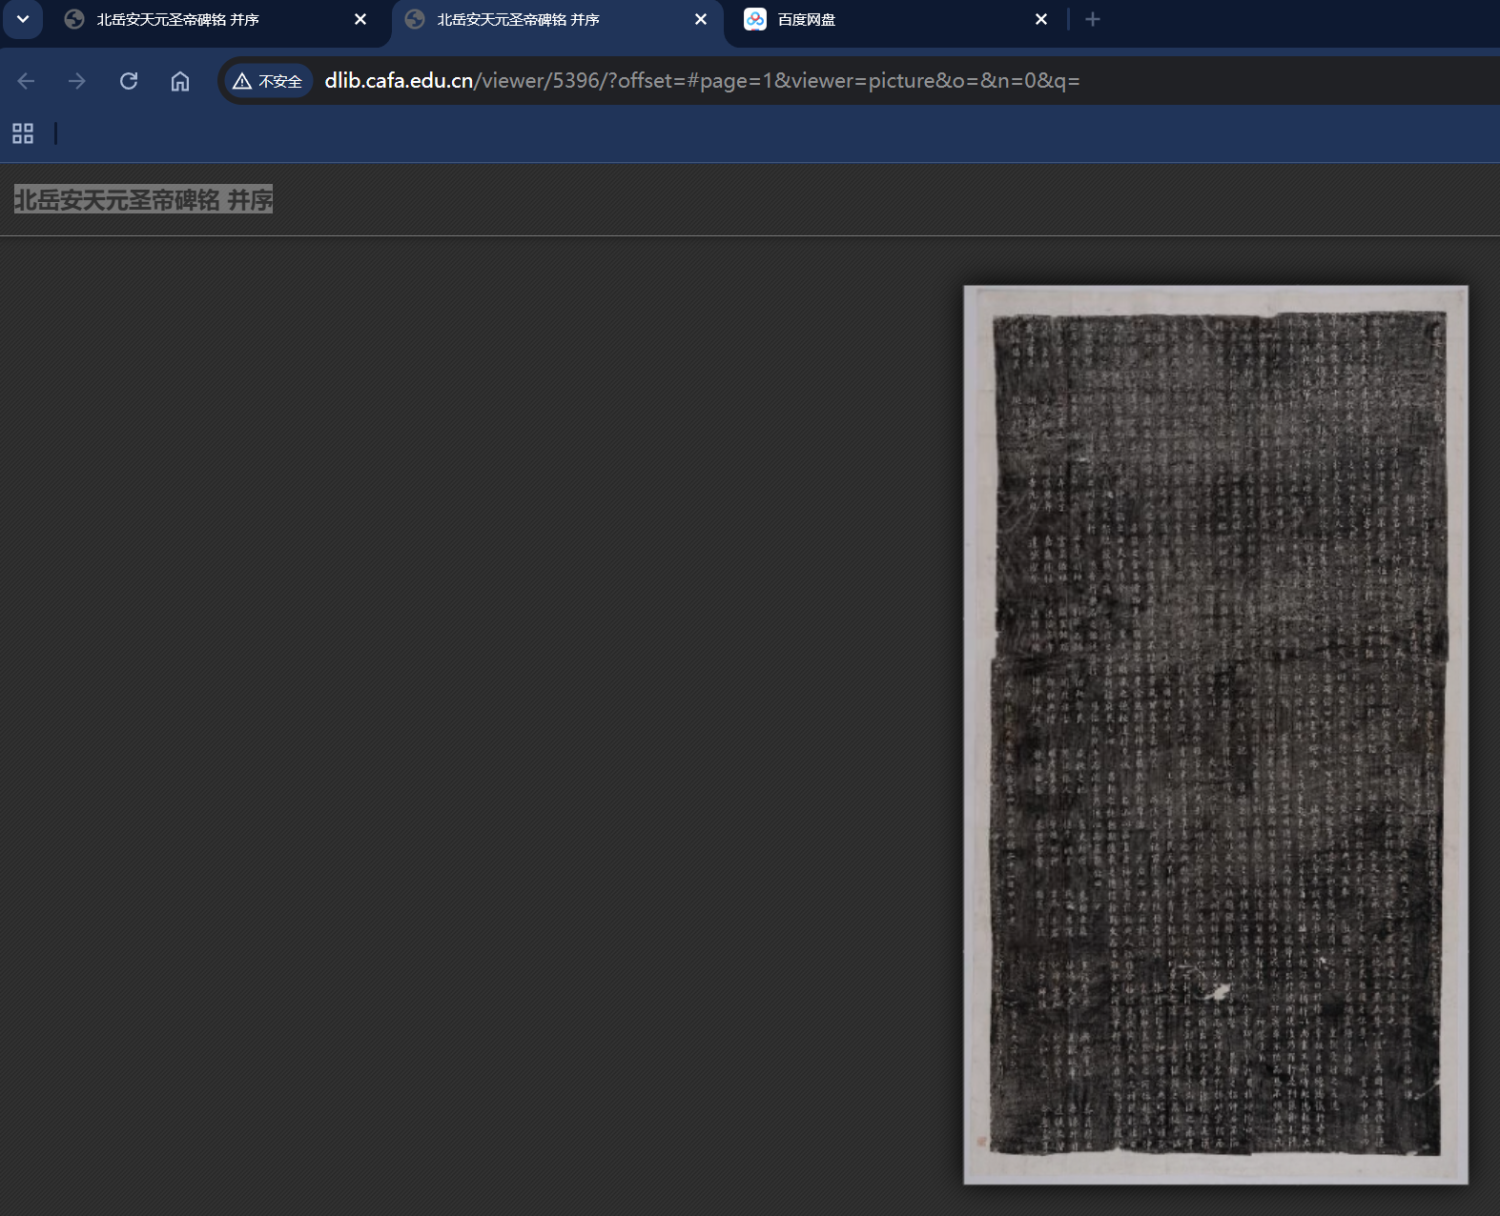Click the stone rubbing image
Image resolution: width=1500 pixels, height=1216 pixels.
pos(1215,735)
